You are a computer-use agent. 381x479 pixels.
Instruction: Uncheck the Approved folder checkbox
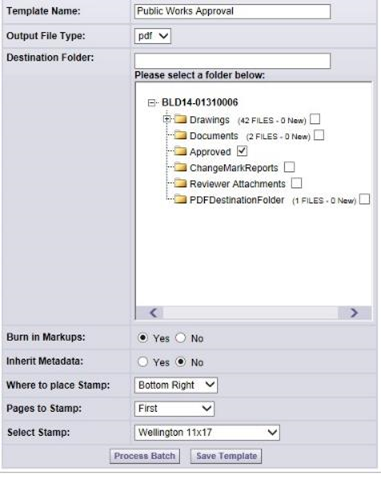pos(242,151)
